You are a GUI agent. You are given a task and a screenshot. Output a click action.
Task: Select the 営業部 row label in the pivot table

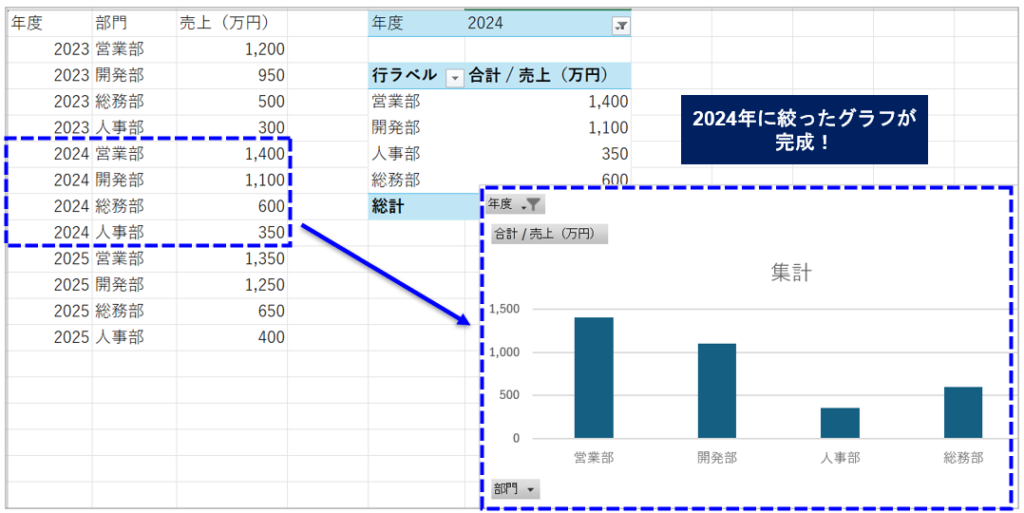pyautogui.click(x=416, y=102)
